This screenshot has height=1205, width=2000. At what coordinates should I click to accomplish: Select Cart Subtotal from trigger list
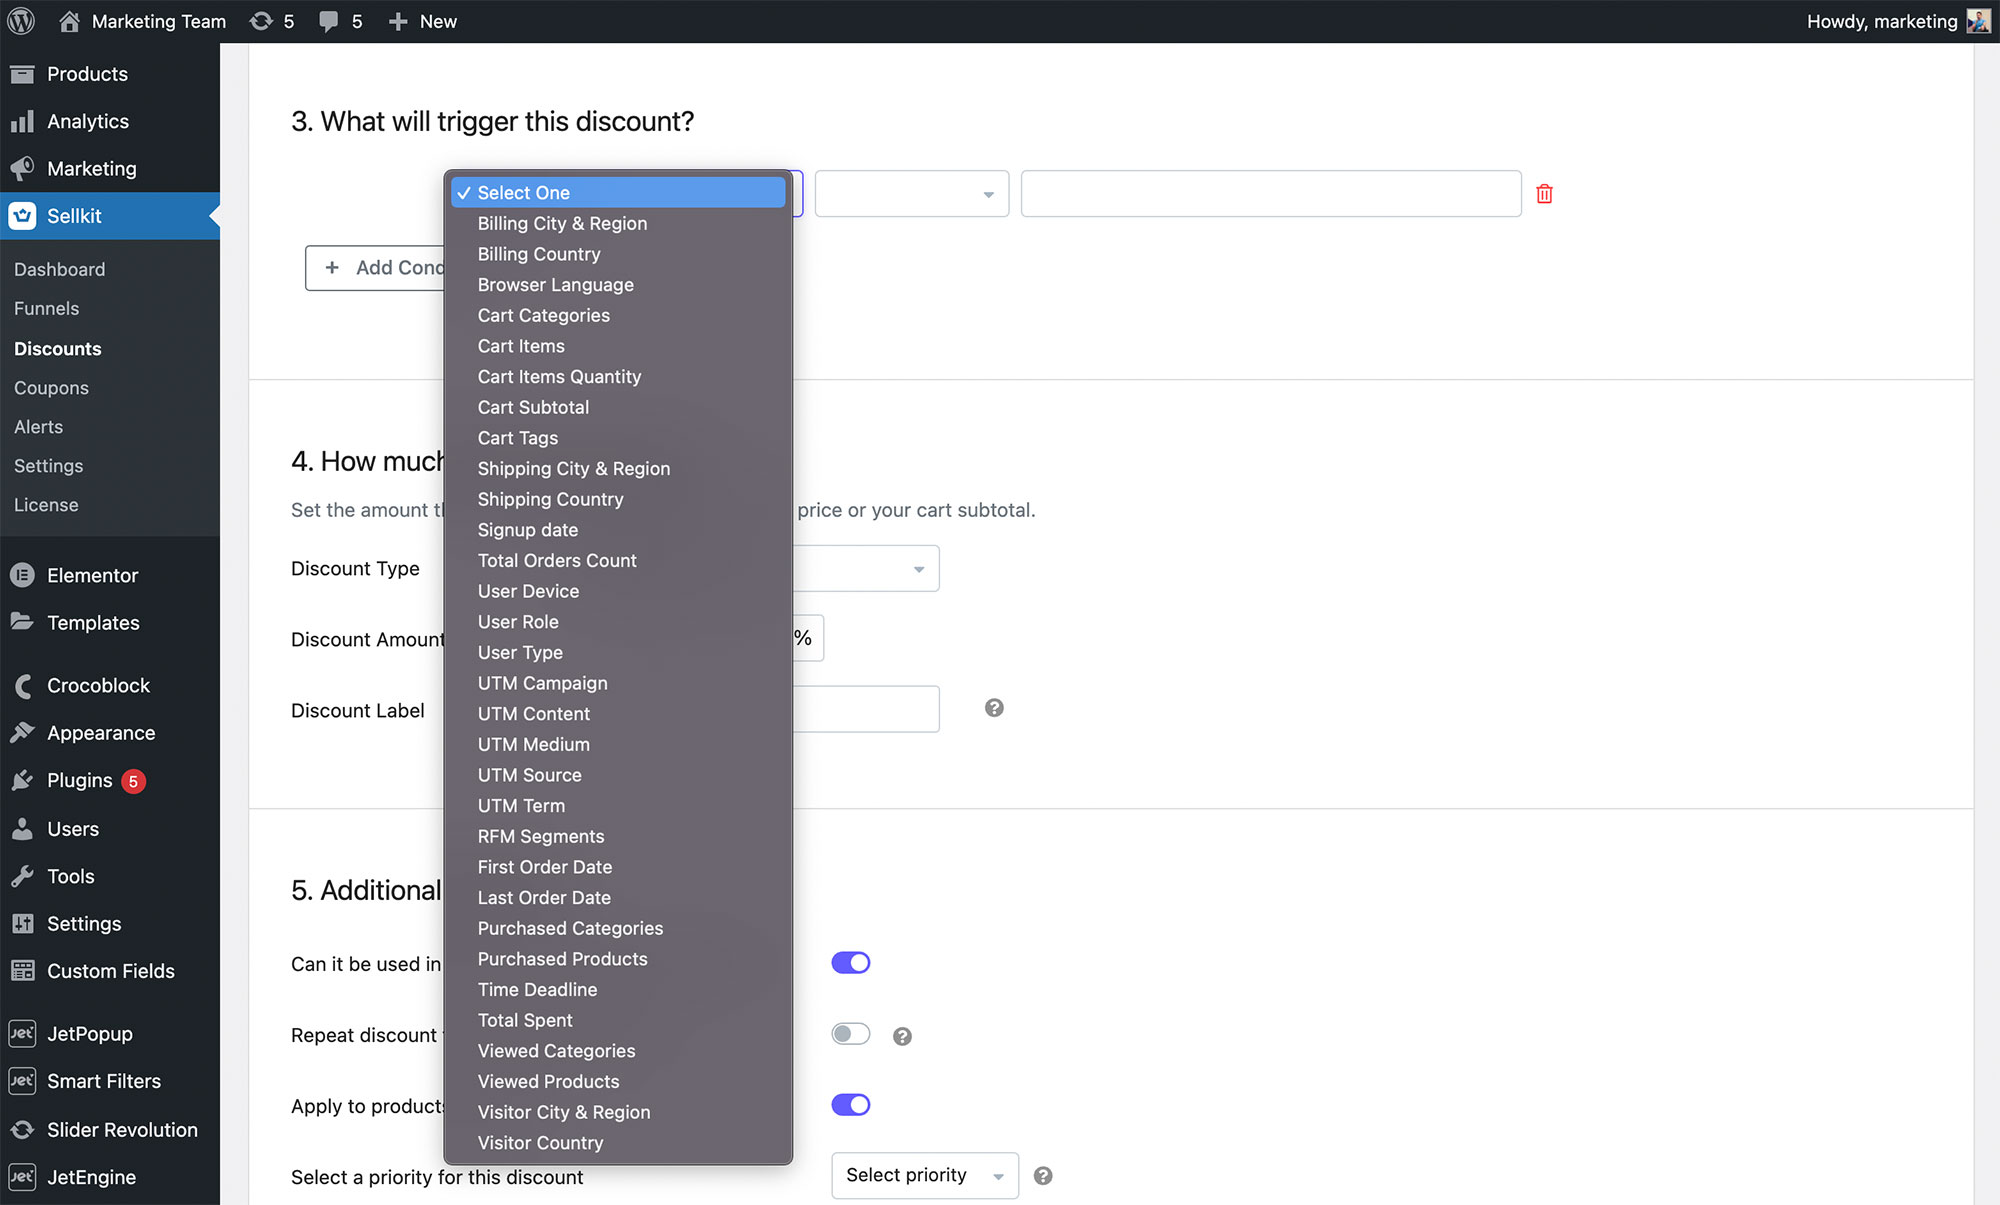click(x=533, y=407)
